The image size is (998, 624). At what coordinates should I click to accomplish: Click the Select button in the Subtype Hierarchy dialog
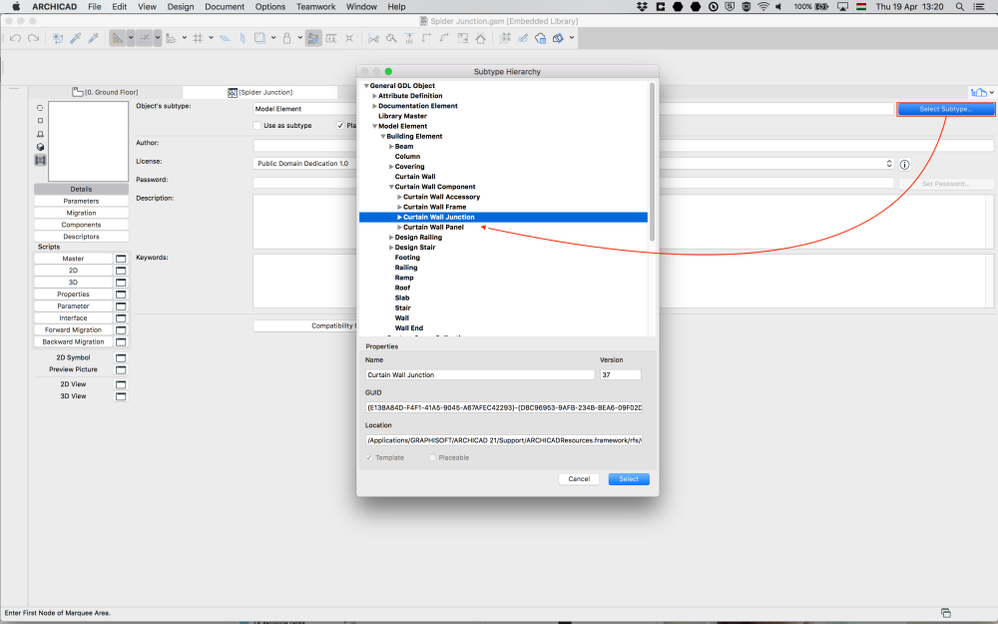tap(629, 479)
